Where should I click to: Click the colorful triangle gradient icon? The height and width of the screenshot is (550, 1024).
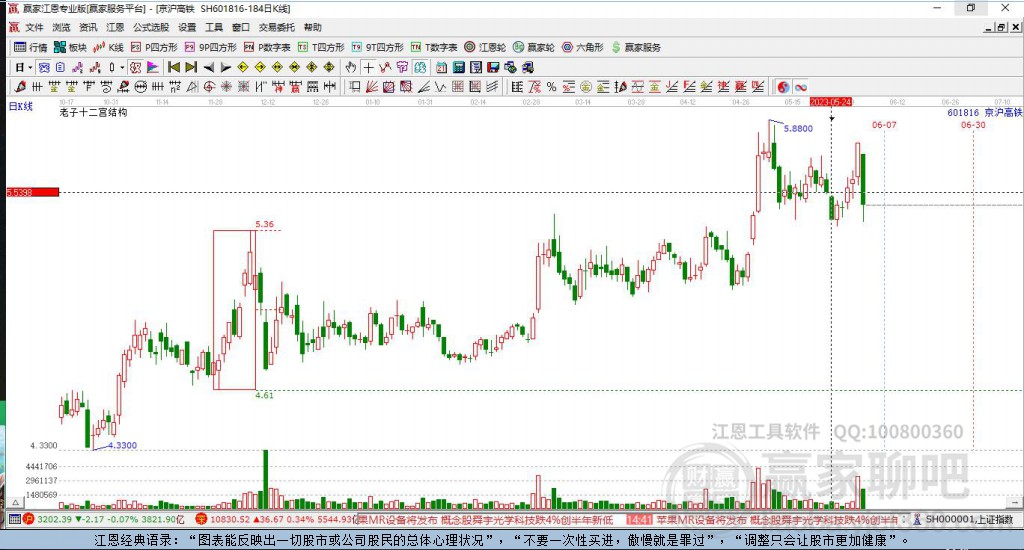(x=152, y=67)
